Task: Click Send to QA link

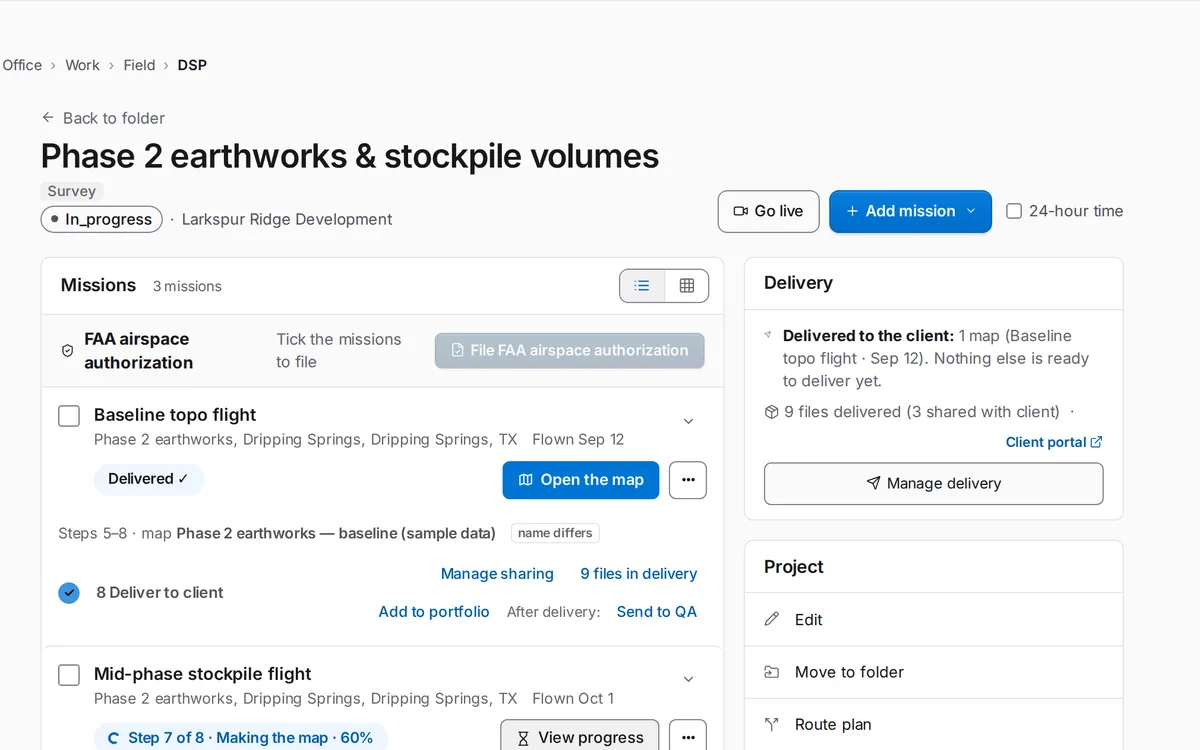Action: point(657,612)
